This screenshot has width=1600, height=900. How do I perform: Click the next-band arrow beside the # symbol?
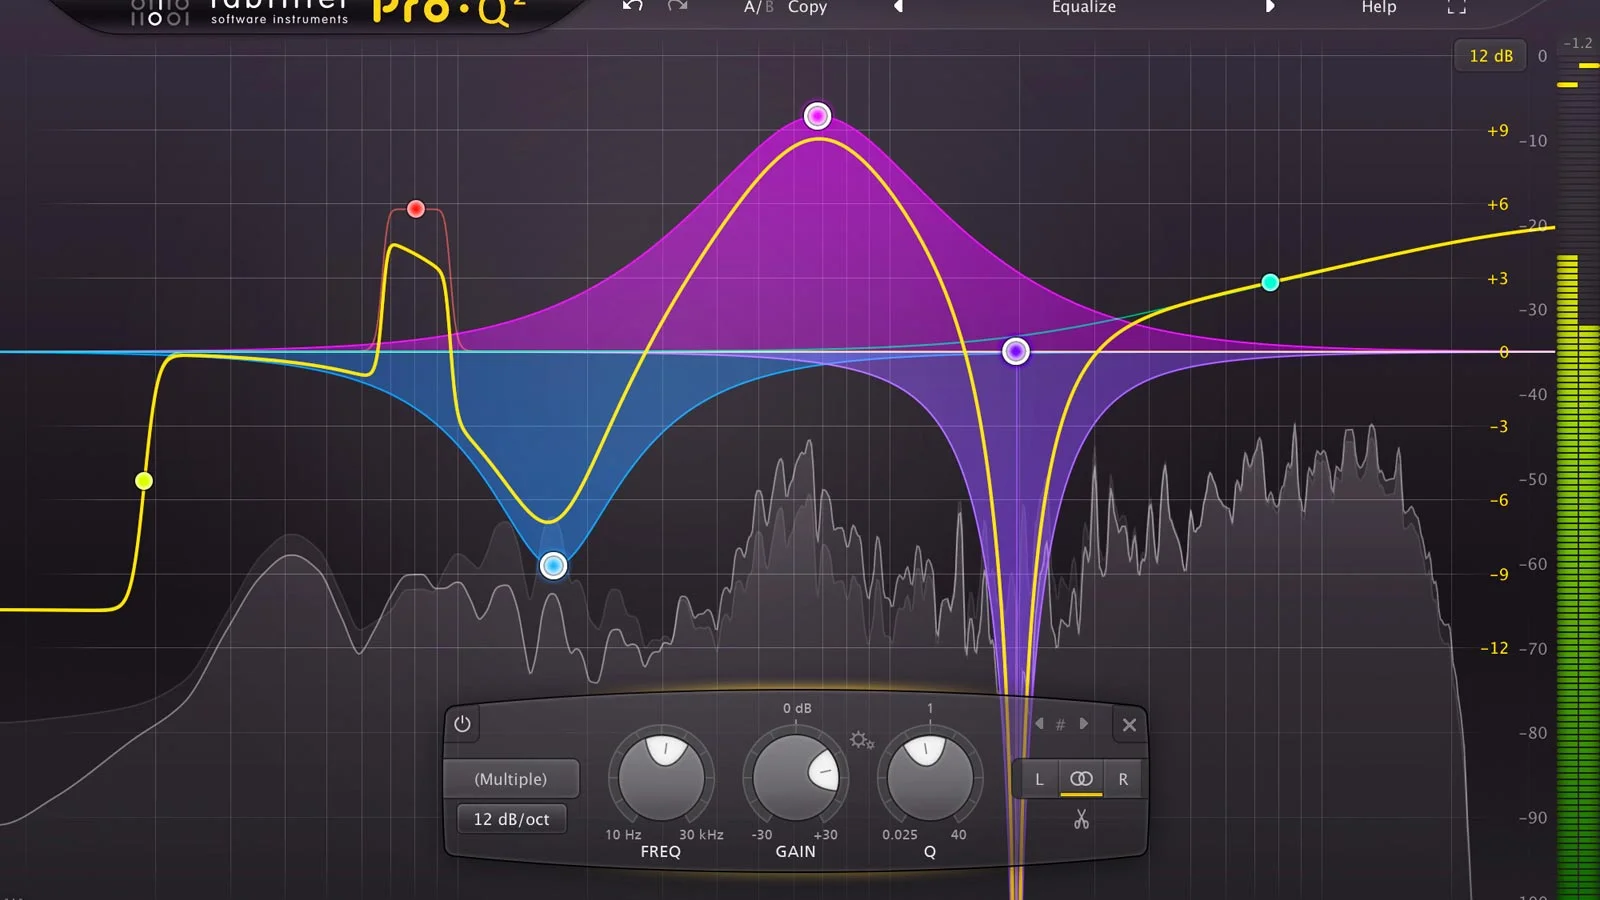1084,725
